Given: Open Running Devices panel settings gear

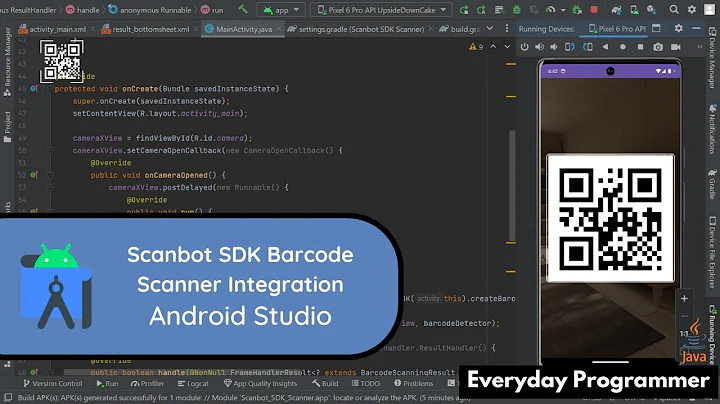Looking at the screenshot, I should [x=678, y=28].
